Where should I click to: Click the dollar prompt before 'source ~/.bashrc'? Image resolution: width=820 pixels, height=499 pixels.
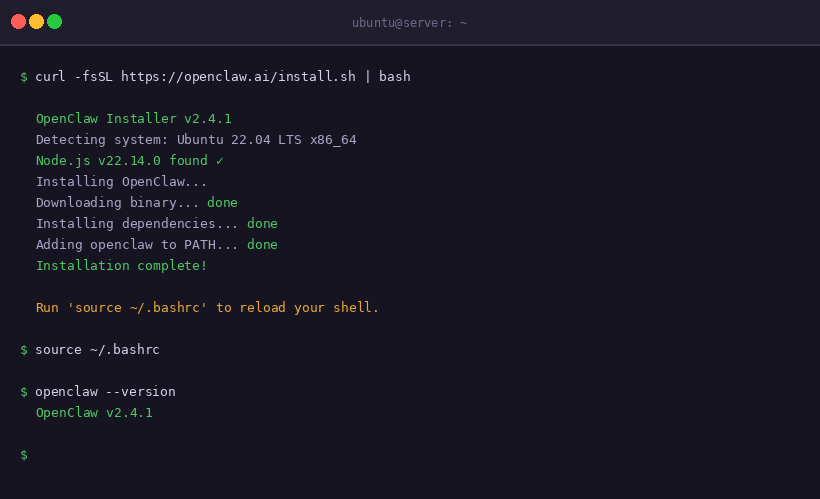(24, 350)
